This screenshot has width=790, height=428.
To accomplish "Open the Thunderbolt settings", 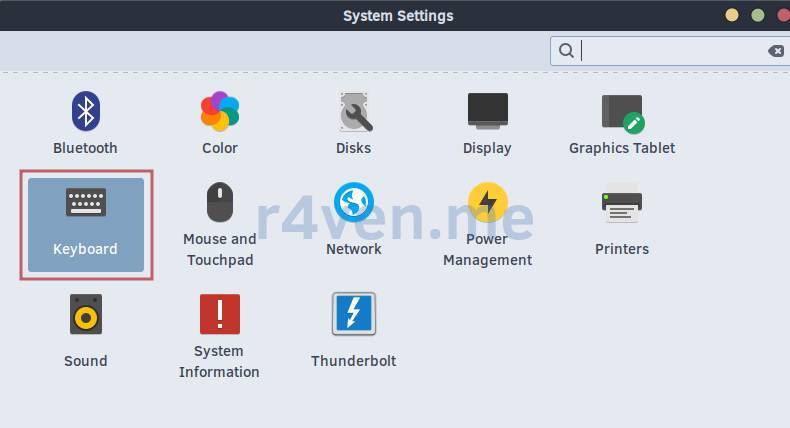I will [353, 328].
